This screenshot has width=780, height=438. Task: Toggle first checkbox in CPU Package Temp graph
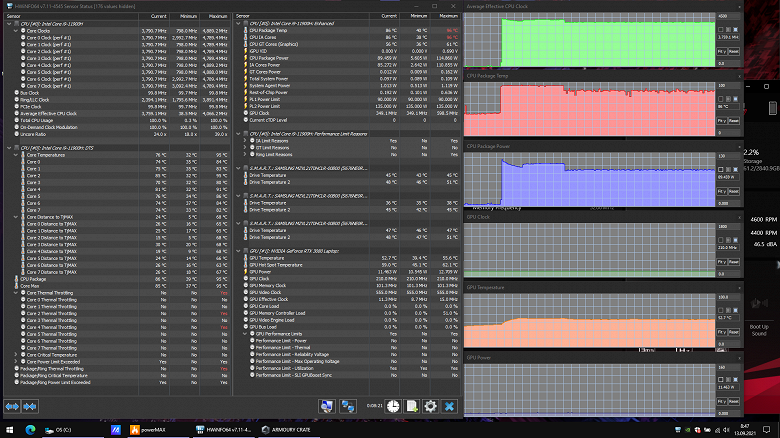click(721, 99)
